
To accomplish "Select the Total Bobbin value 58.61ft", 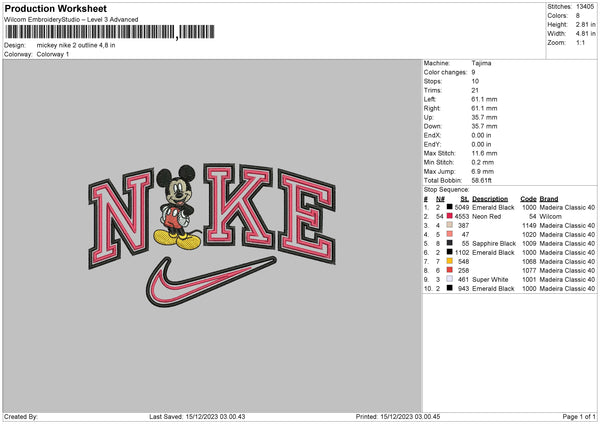I will [x=481, y=180].
